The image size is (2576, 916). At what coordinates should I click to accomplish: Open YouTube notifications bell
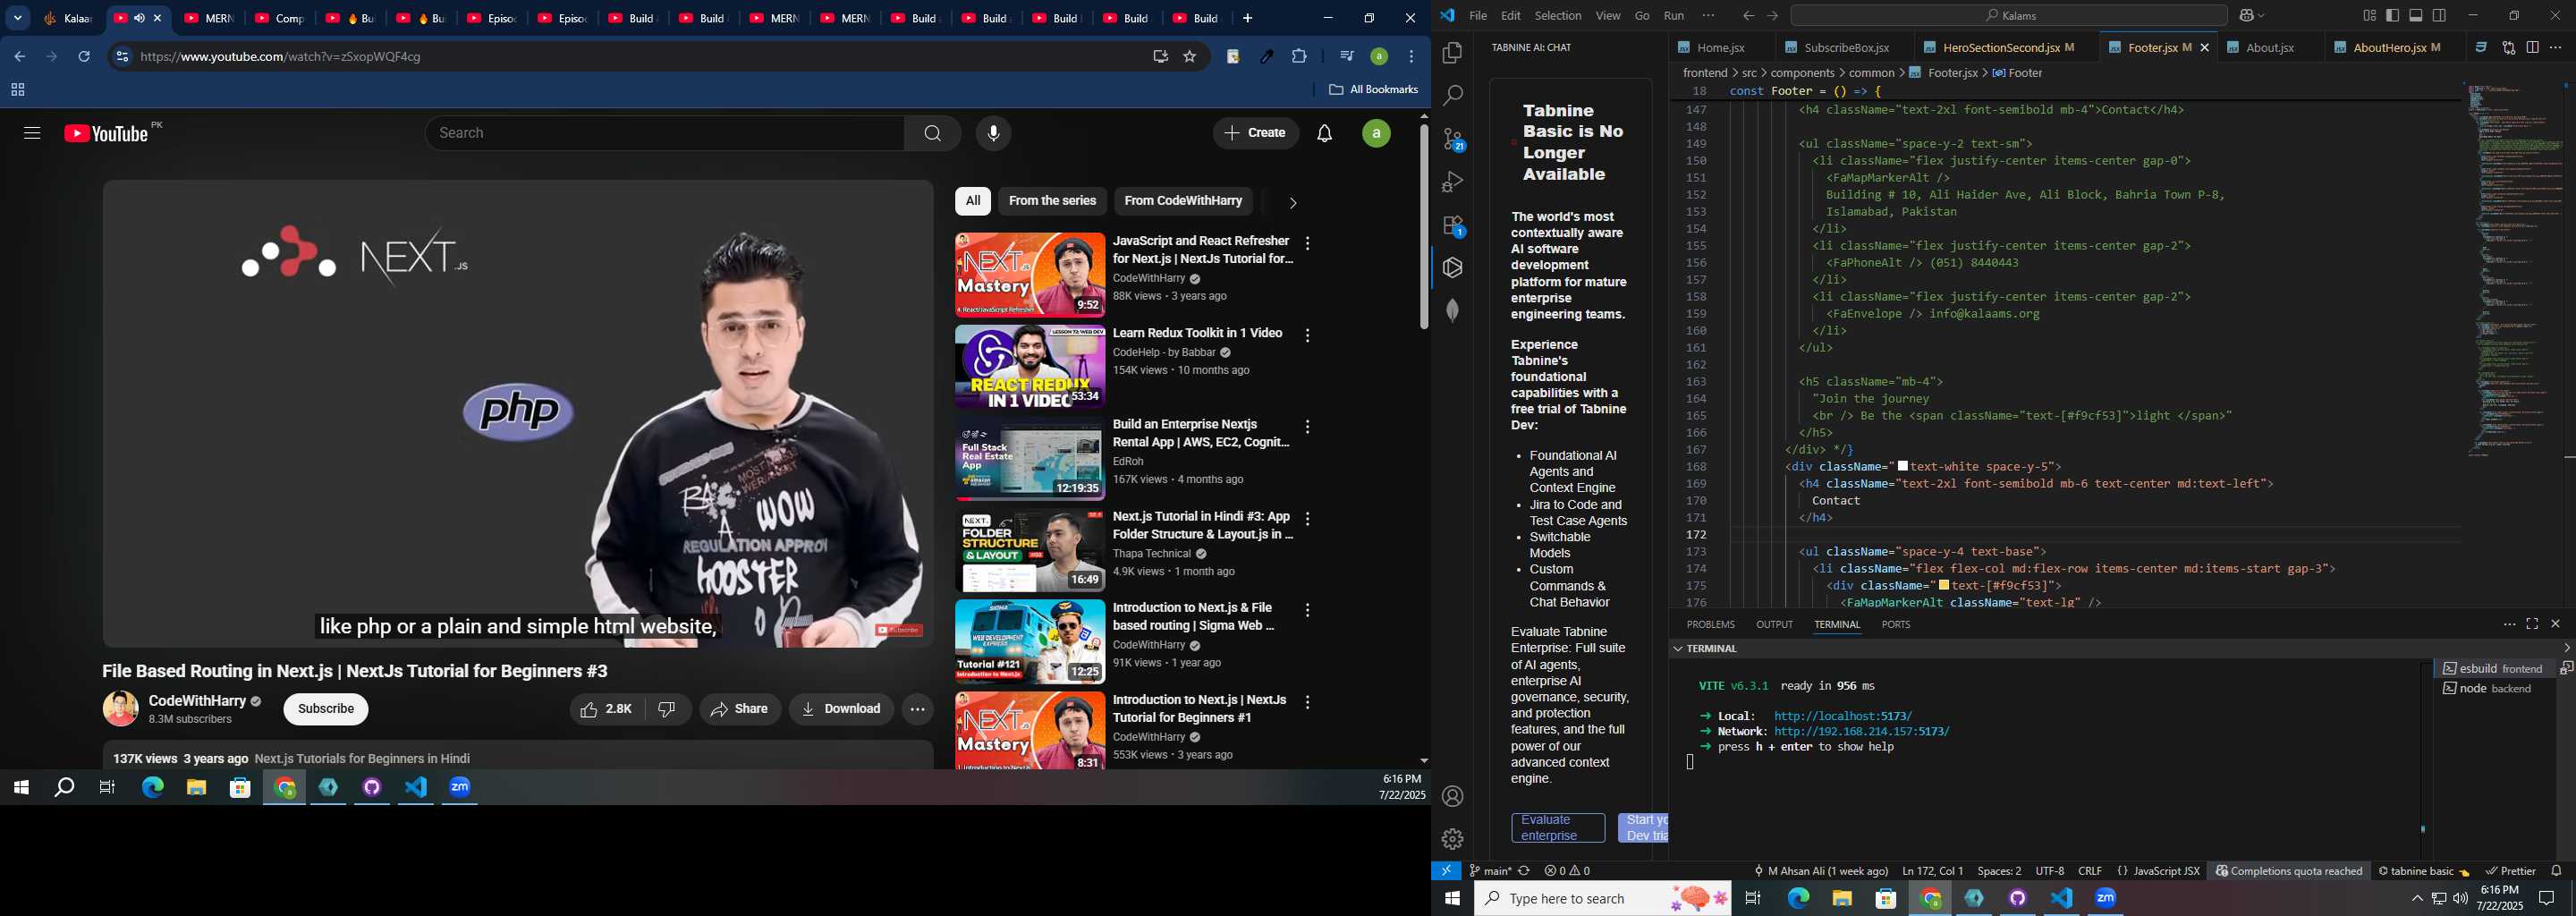[1324, 133]
